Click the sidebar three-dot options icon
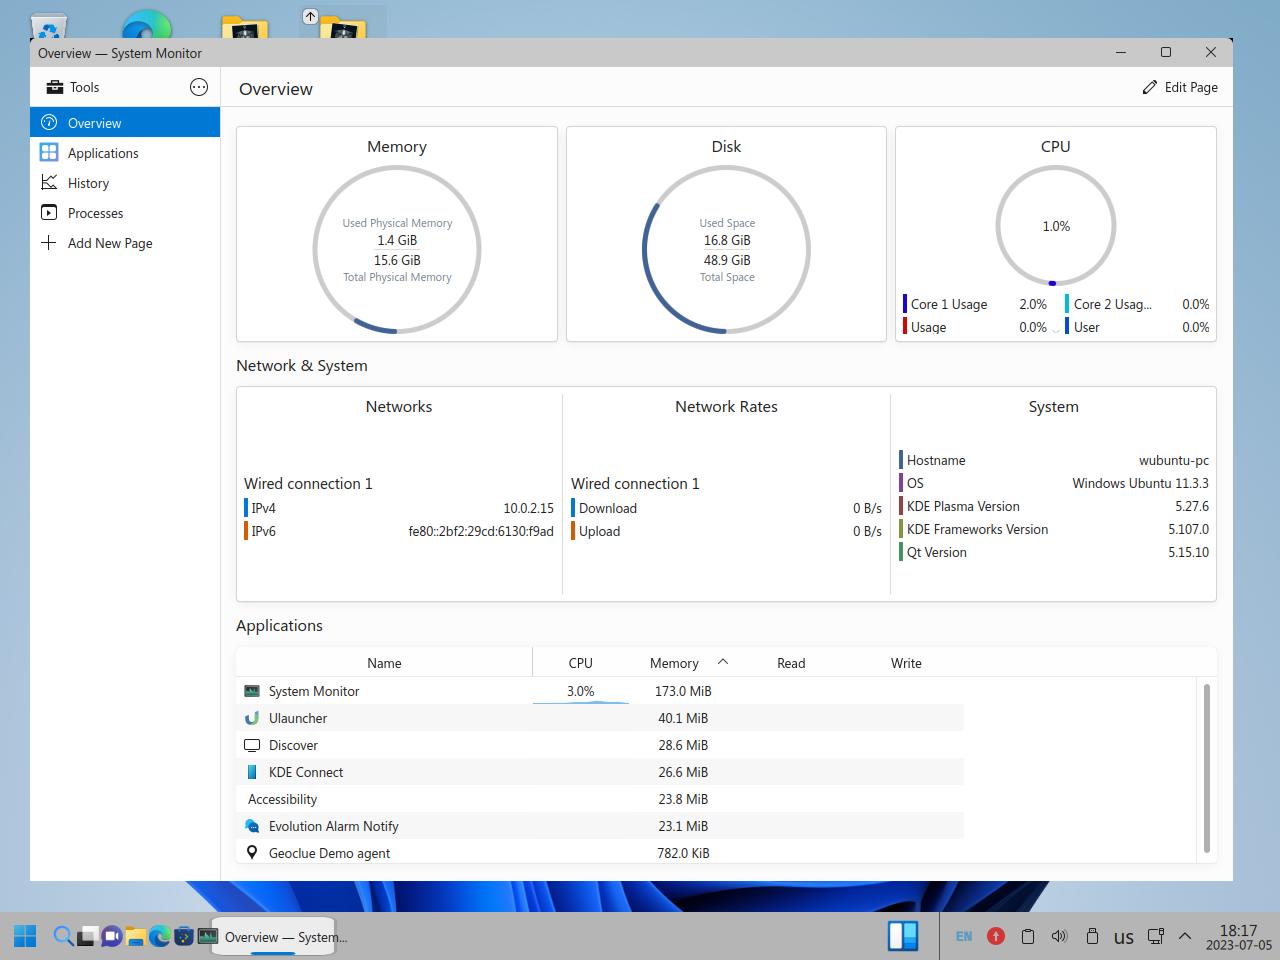1280x960 pixels. point(199,87)
